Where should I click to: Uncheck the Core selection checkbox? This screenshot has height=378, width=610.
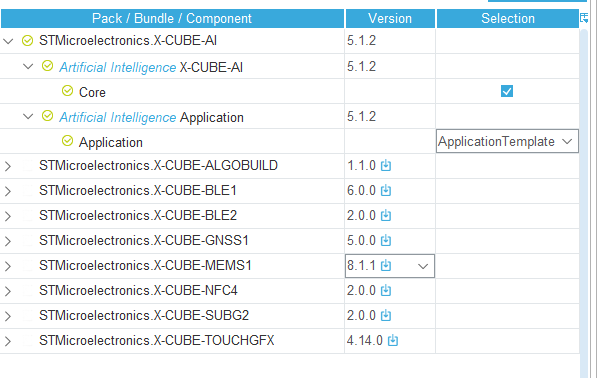pos(507,91)
